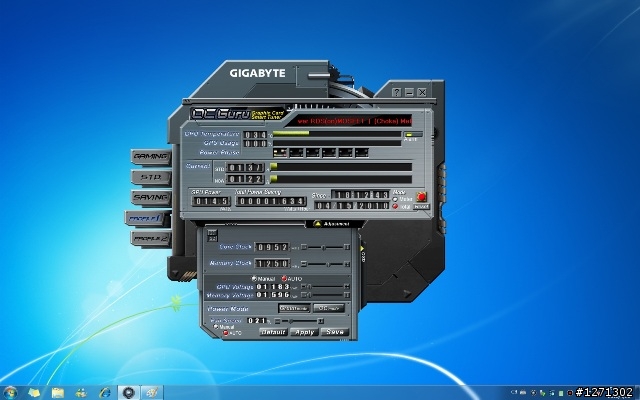
Task: Adjust the Core Clock slider handle
Action: pyautogui.click(x=324, y=247)
